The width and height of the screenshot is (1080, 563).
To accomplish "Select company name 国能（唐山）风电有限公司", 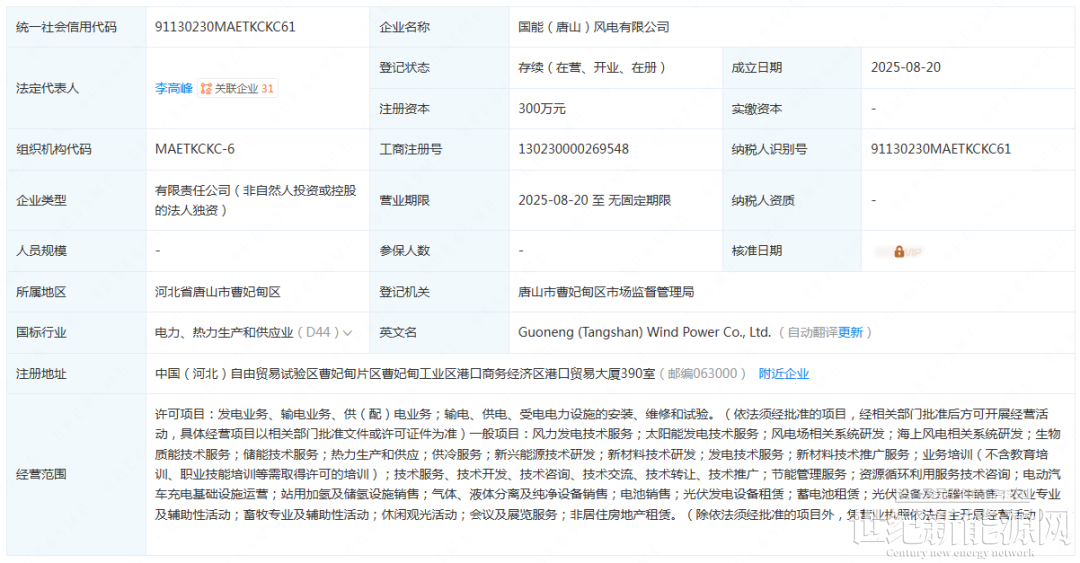I will click(x=594, y=27).
